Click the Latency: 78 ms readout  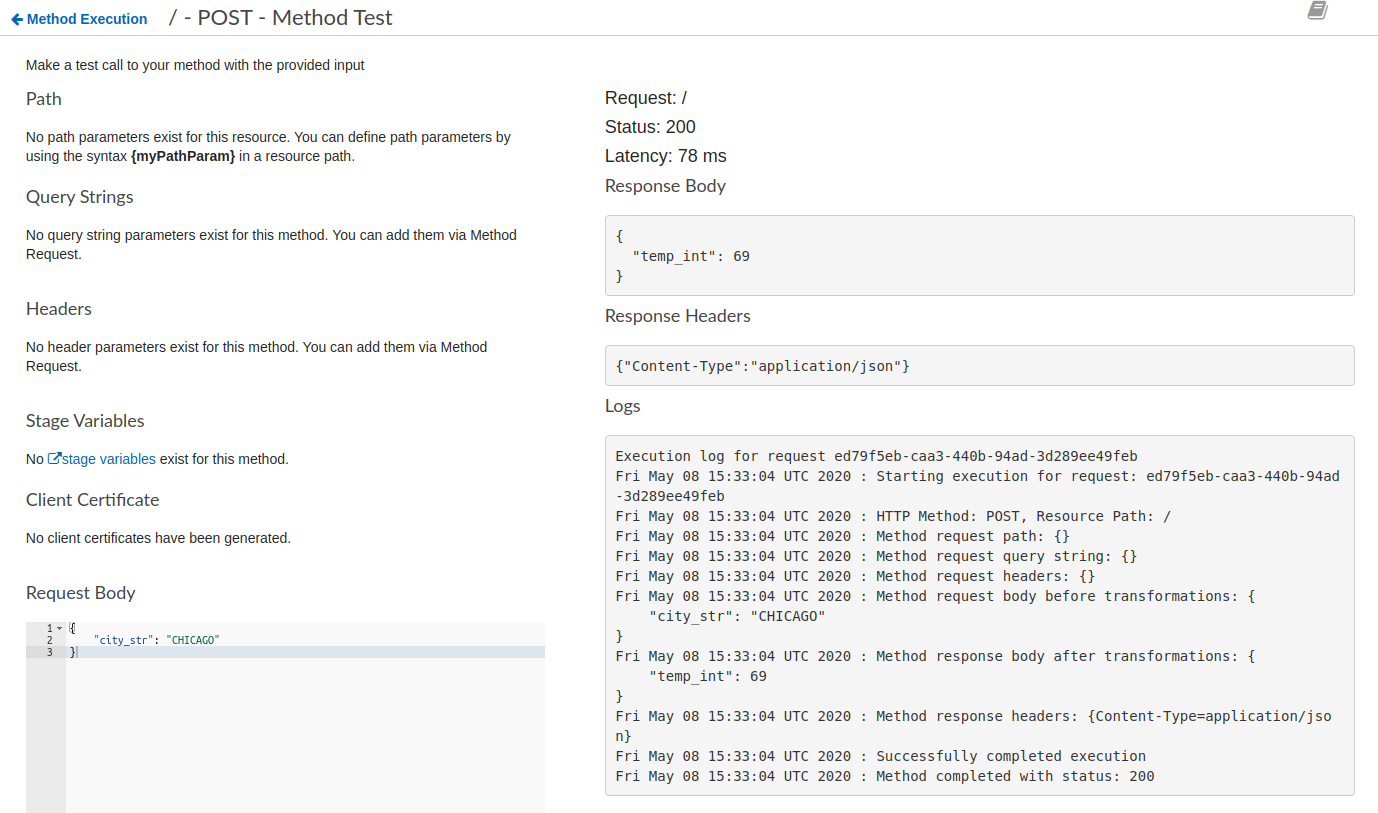tap(665, 156)
